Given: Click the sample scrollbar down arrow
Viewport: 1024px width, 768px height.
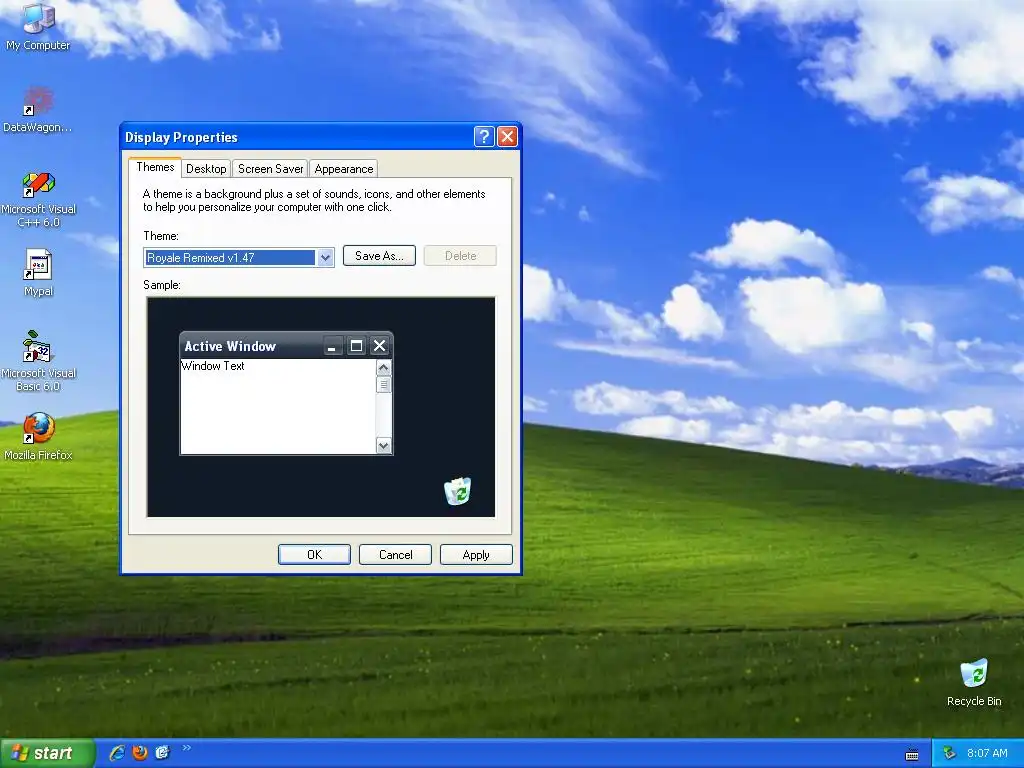Looking at the screenshot, I should tap(383, 446).
